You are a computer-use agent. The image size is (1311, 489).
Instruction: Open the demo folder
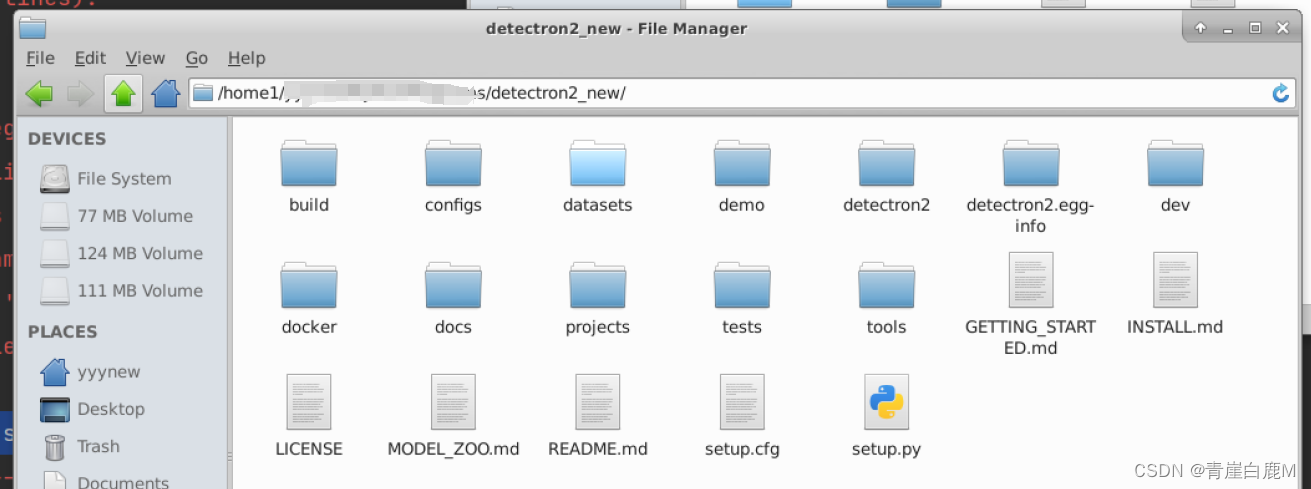pos(742,163)
